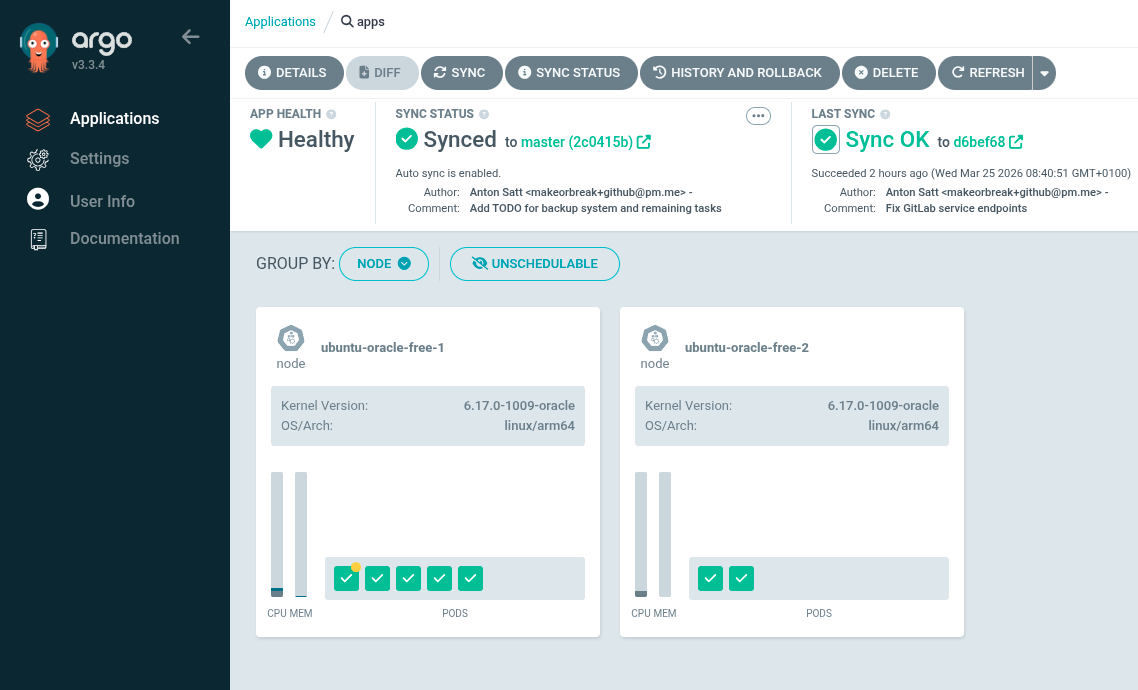This screenshot has height=690, width=1138.
Task: Click the Argo octopus logo
Action: (37, 45)
